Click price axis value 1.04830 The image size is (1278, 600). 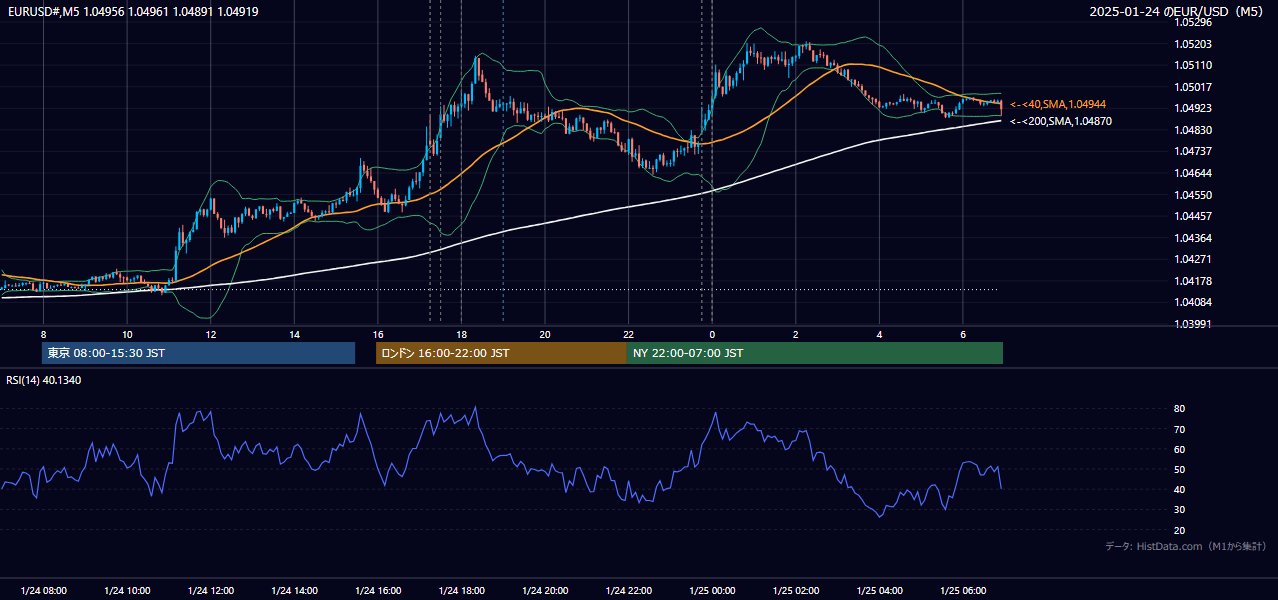1194,130
